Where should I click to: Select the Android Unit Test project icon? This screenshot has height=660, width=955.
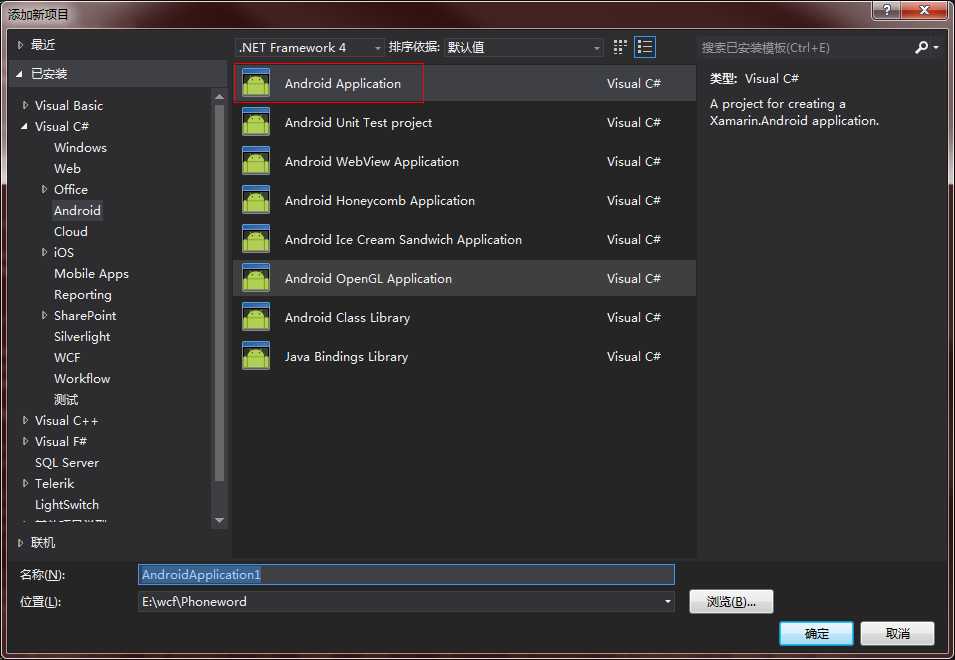click(256, 122)
